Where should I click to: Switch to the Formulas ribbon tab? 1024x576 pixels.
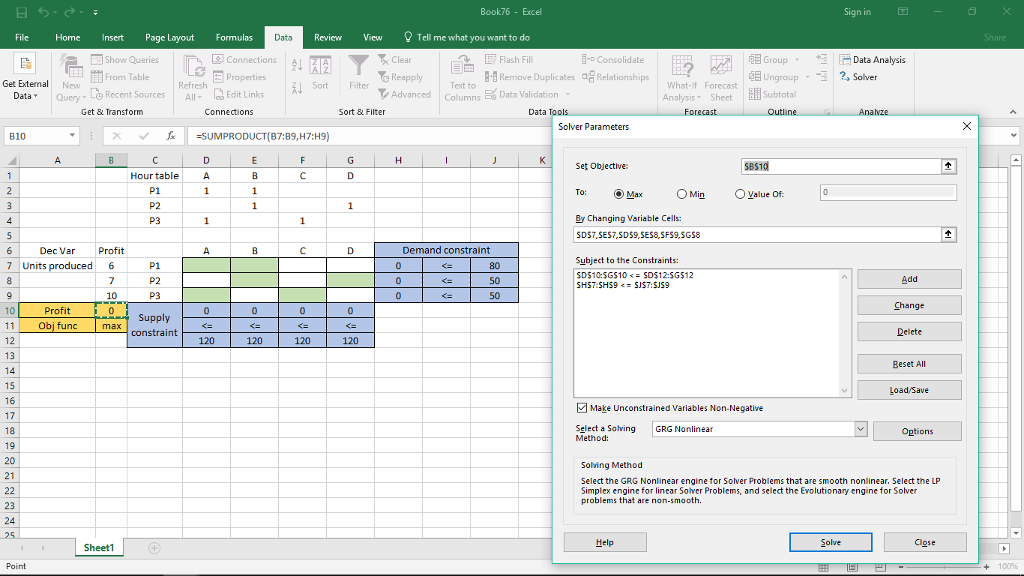click(x=234, y=37)
